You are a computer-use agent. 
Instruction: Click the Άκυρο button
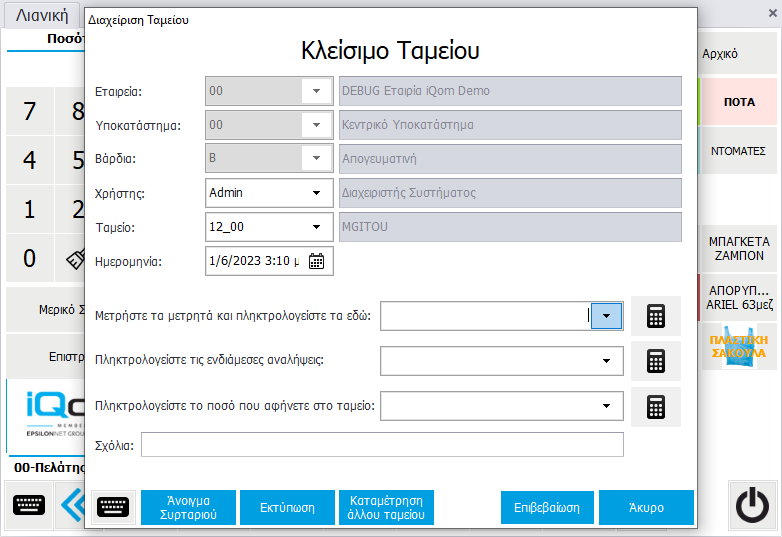(x=646, y=508)
